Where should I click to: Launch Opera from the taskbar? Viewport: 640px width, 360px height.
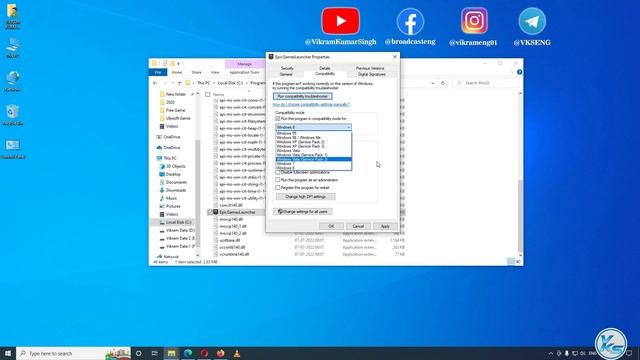204,353
